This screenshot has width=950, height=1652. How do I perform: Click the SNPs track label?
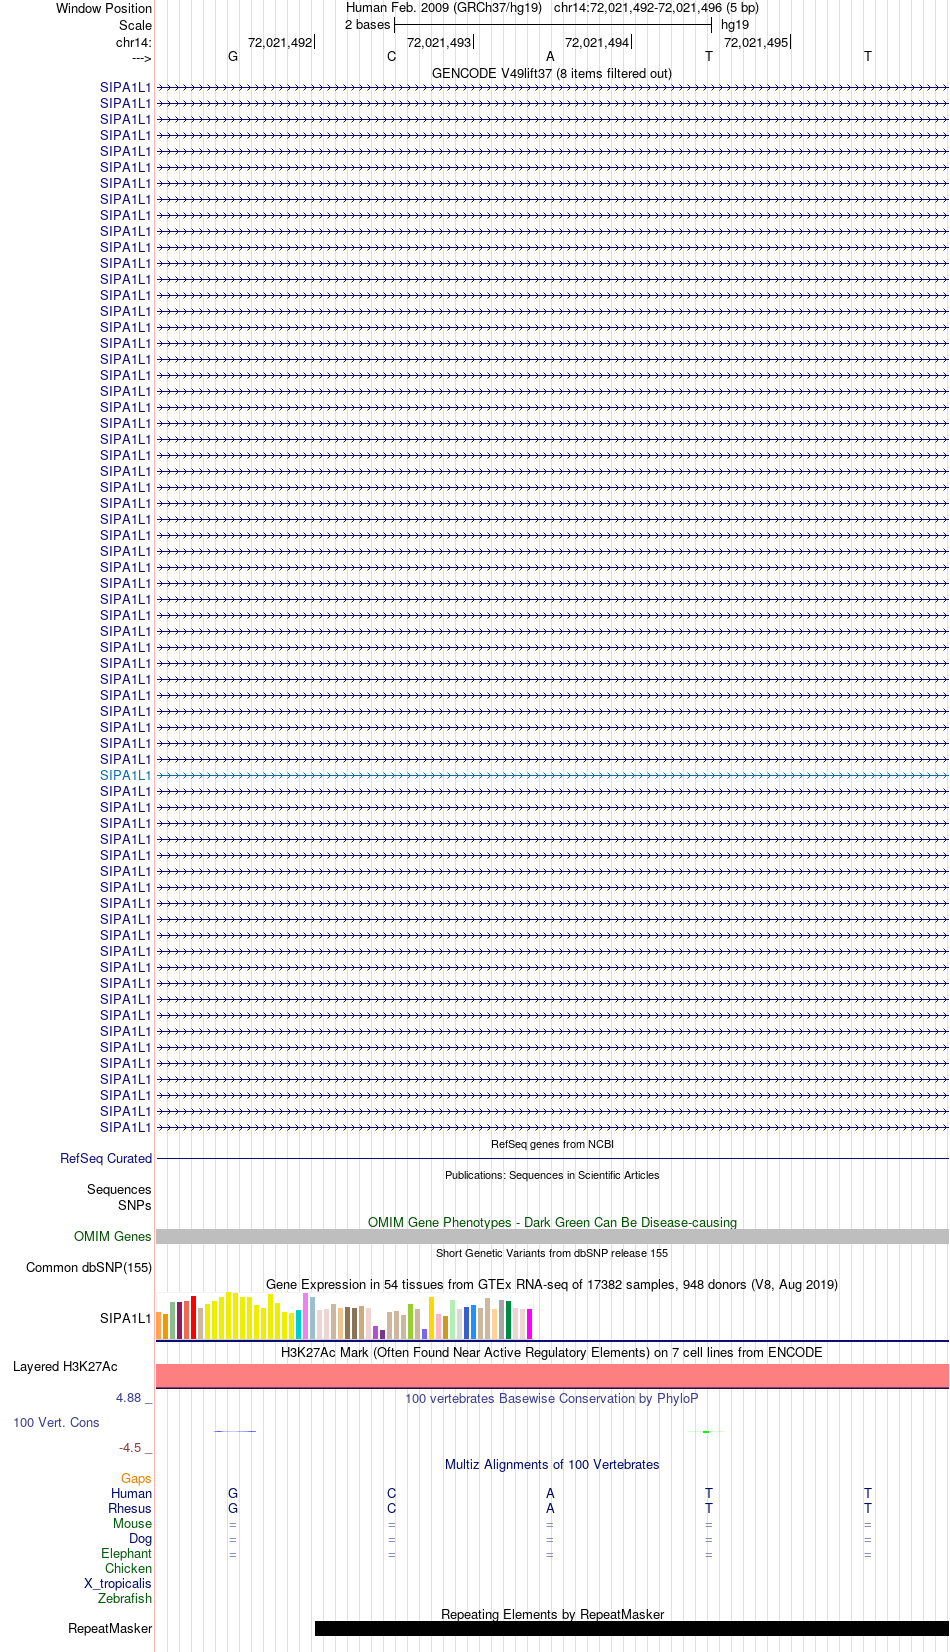point(135,1205)
